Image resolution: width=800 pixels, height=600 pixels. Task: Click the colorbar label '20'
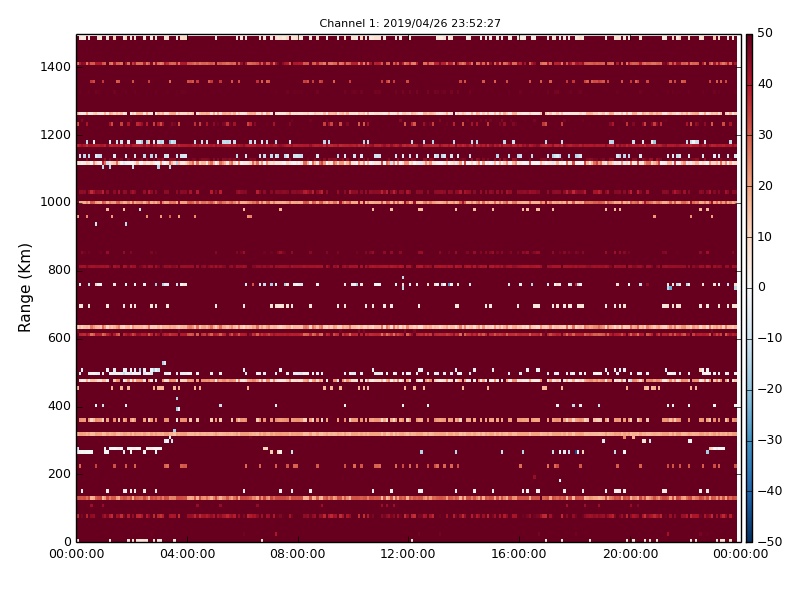click(765, 186)
